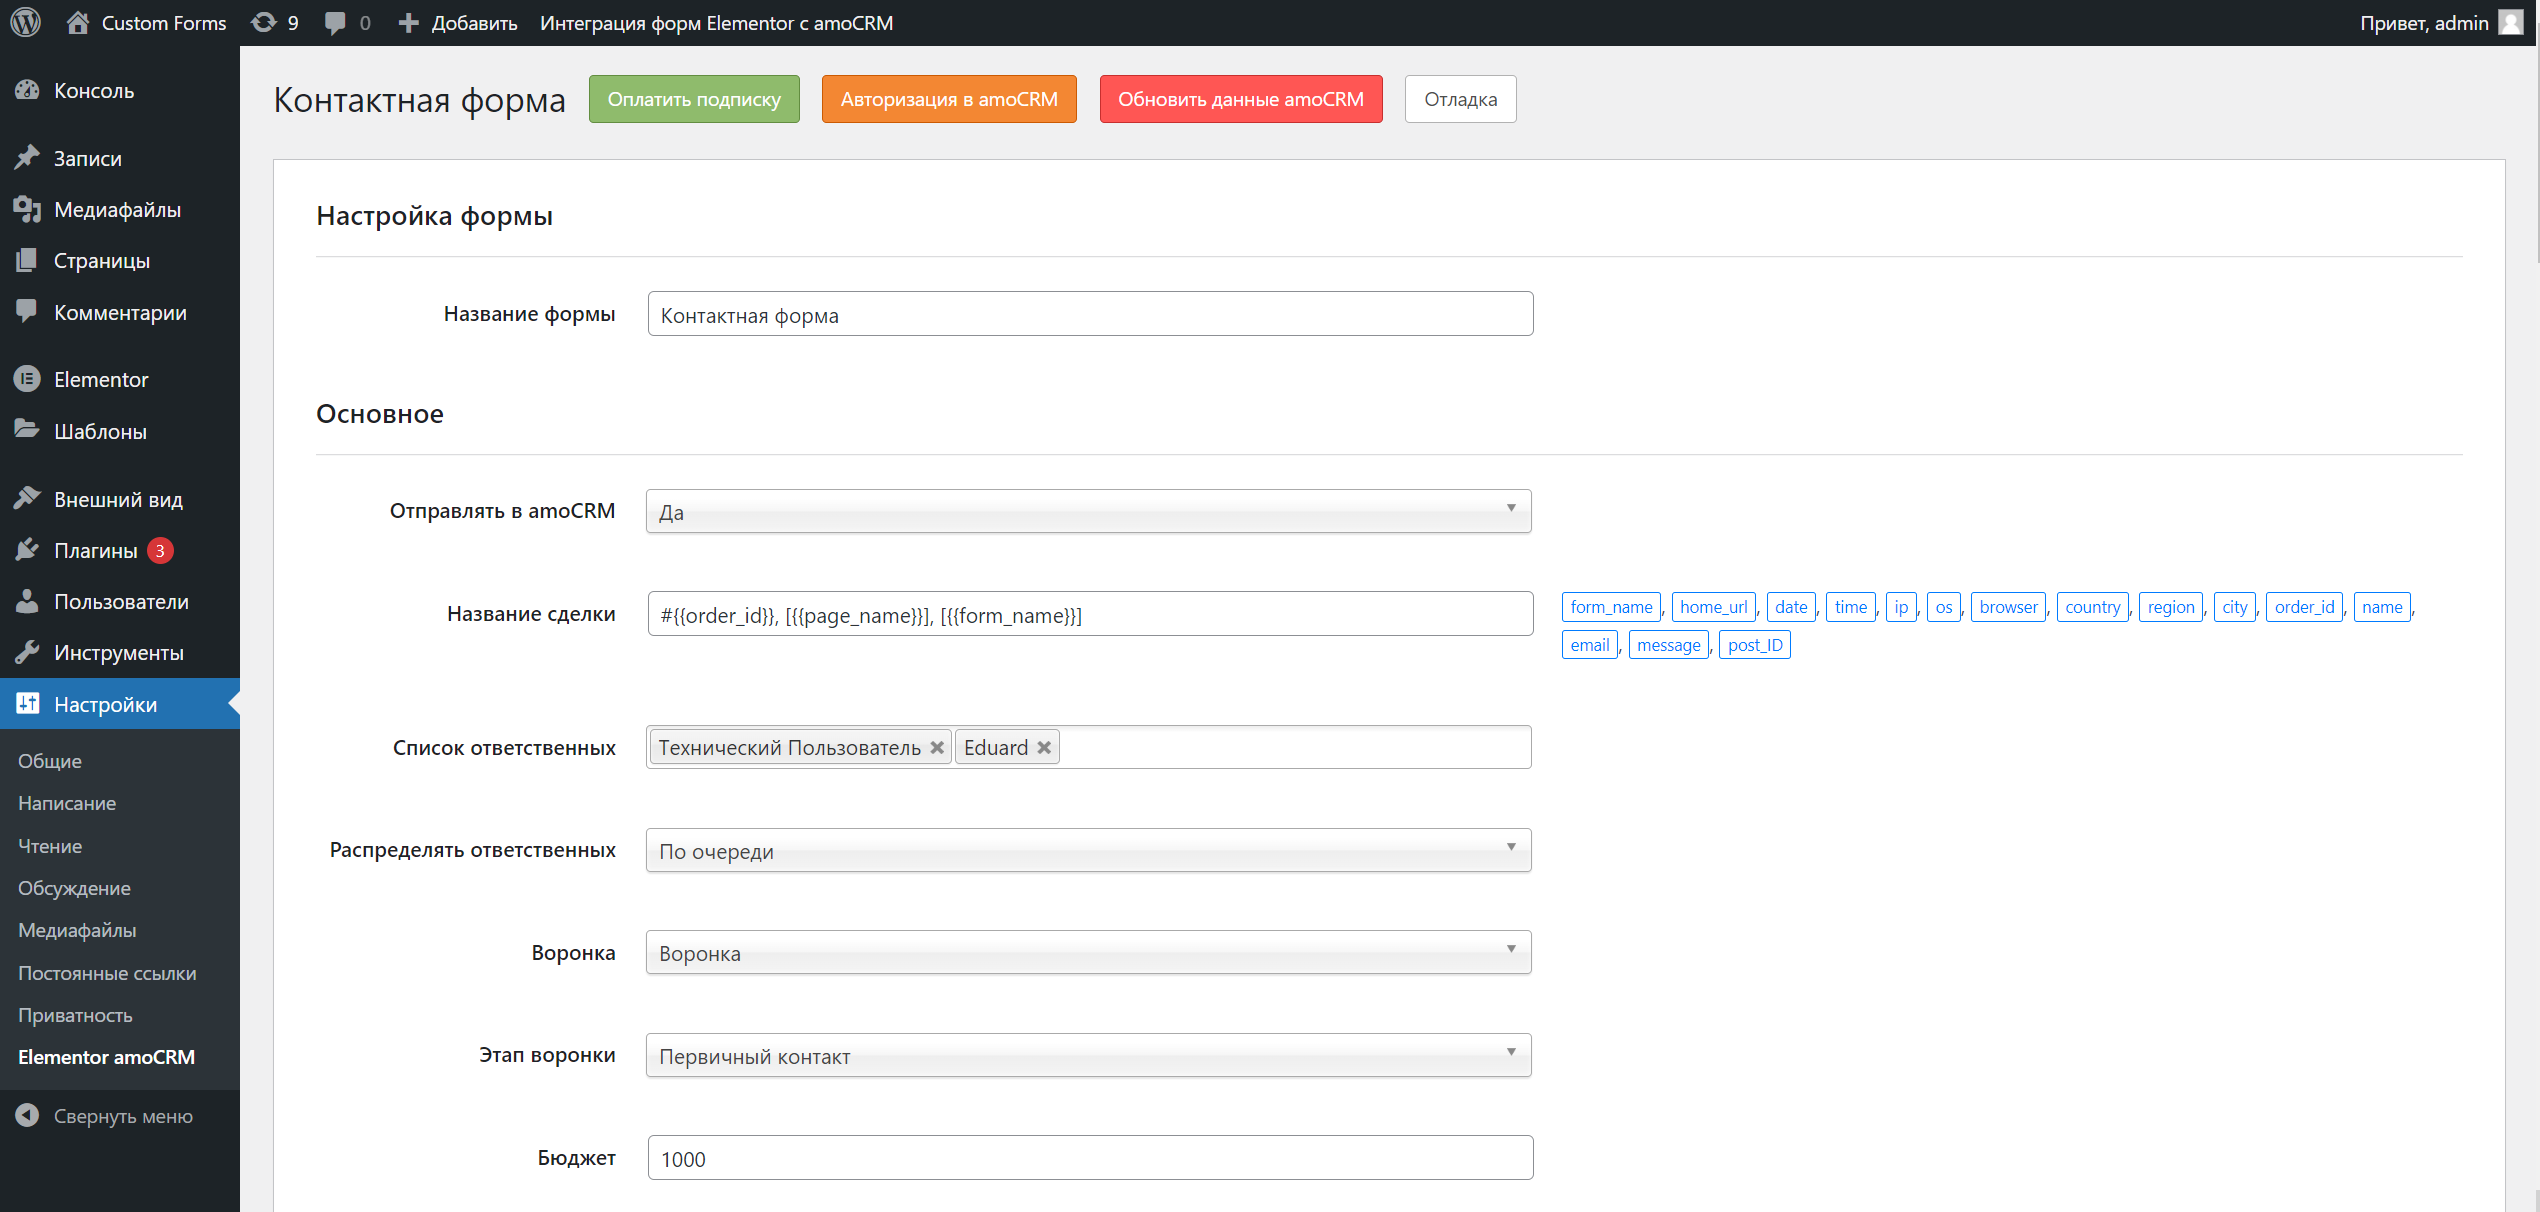
Task: Select the Шаблоны folder icon
Action: [27, 430]
